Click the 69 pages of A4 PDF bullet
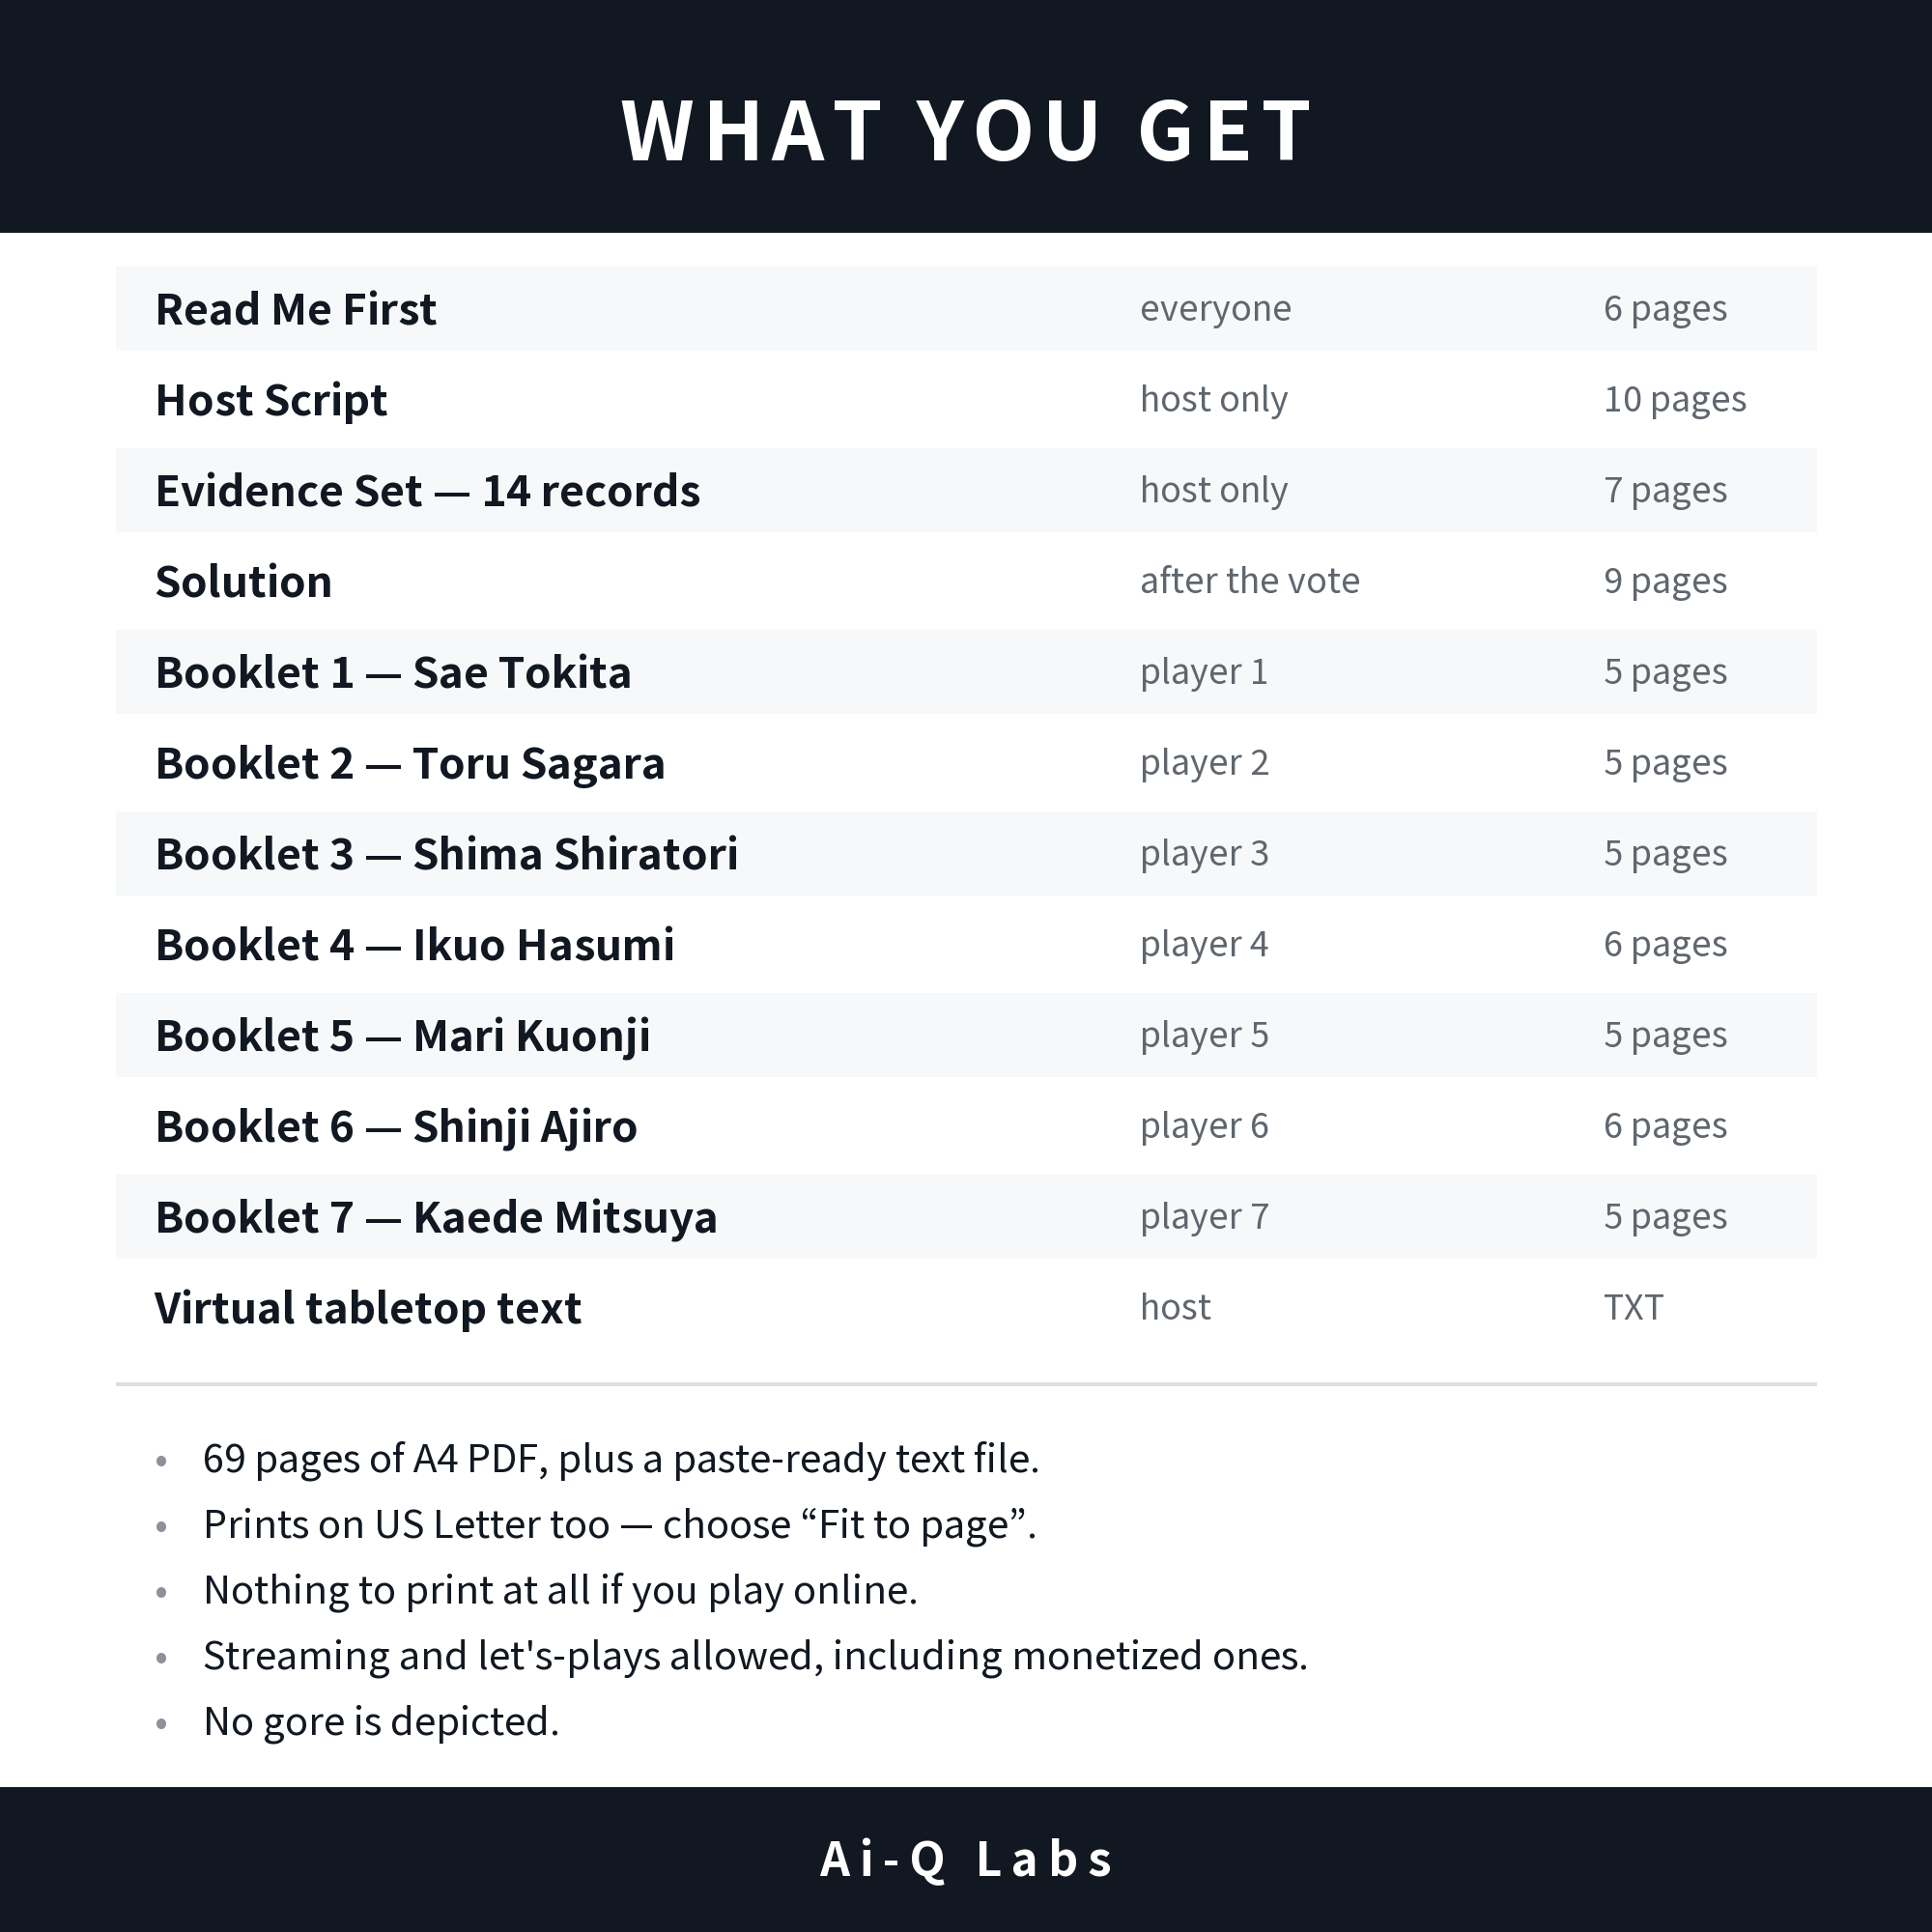Viewport: 1932px width, 1932px height. [x=621, y=1459]
